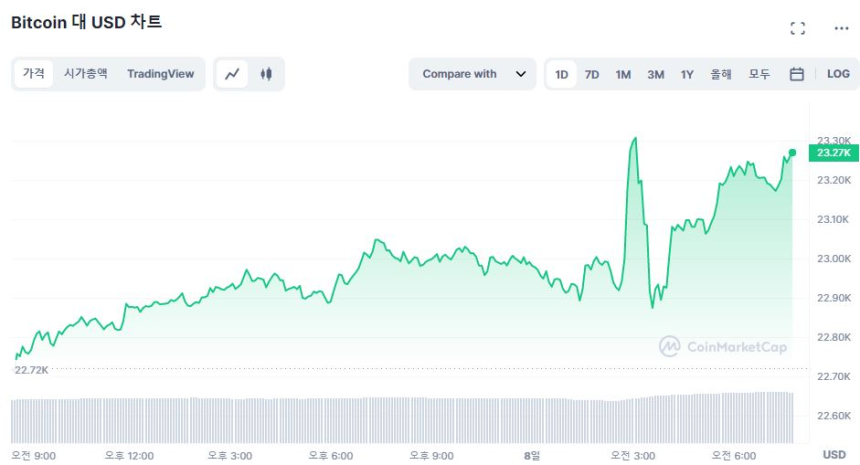This screenshot has height=465, width=860.
Task: Enter fullscreen chart mode
Action: click(x=797, y=28)
